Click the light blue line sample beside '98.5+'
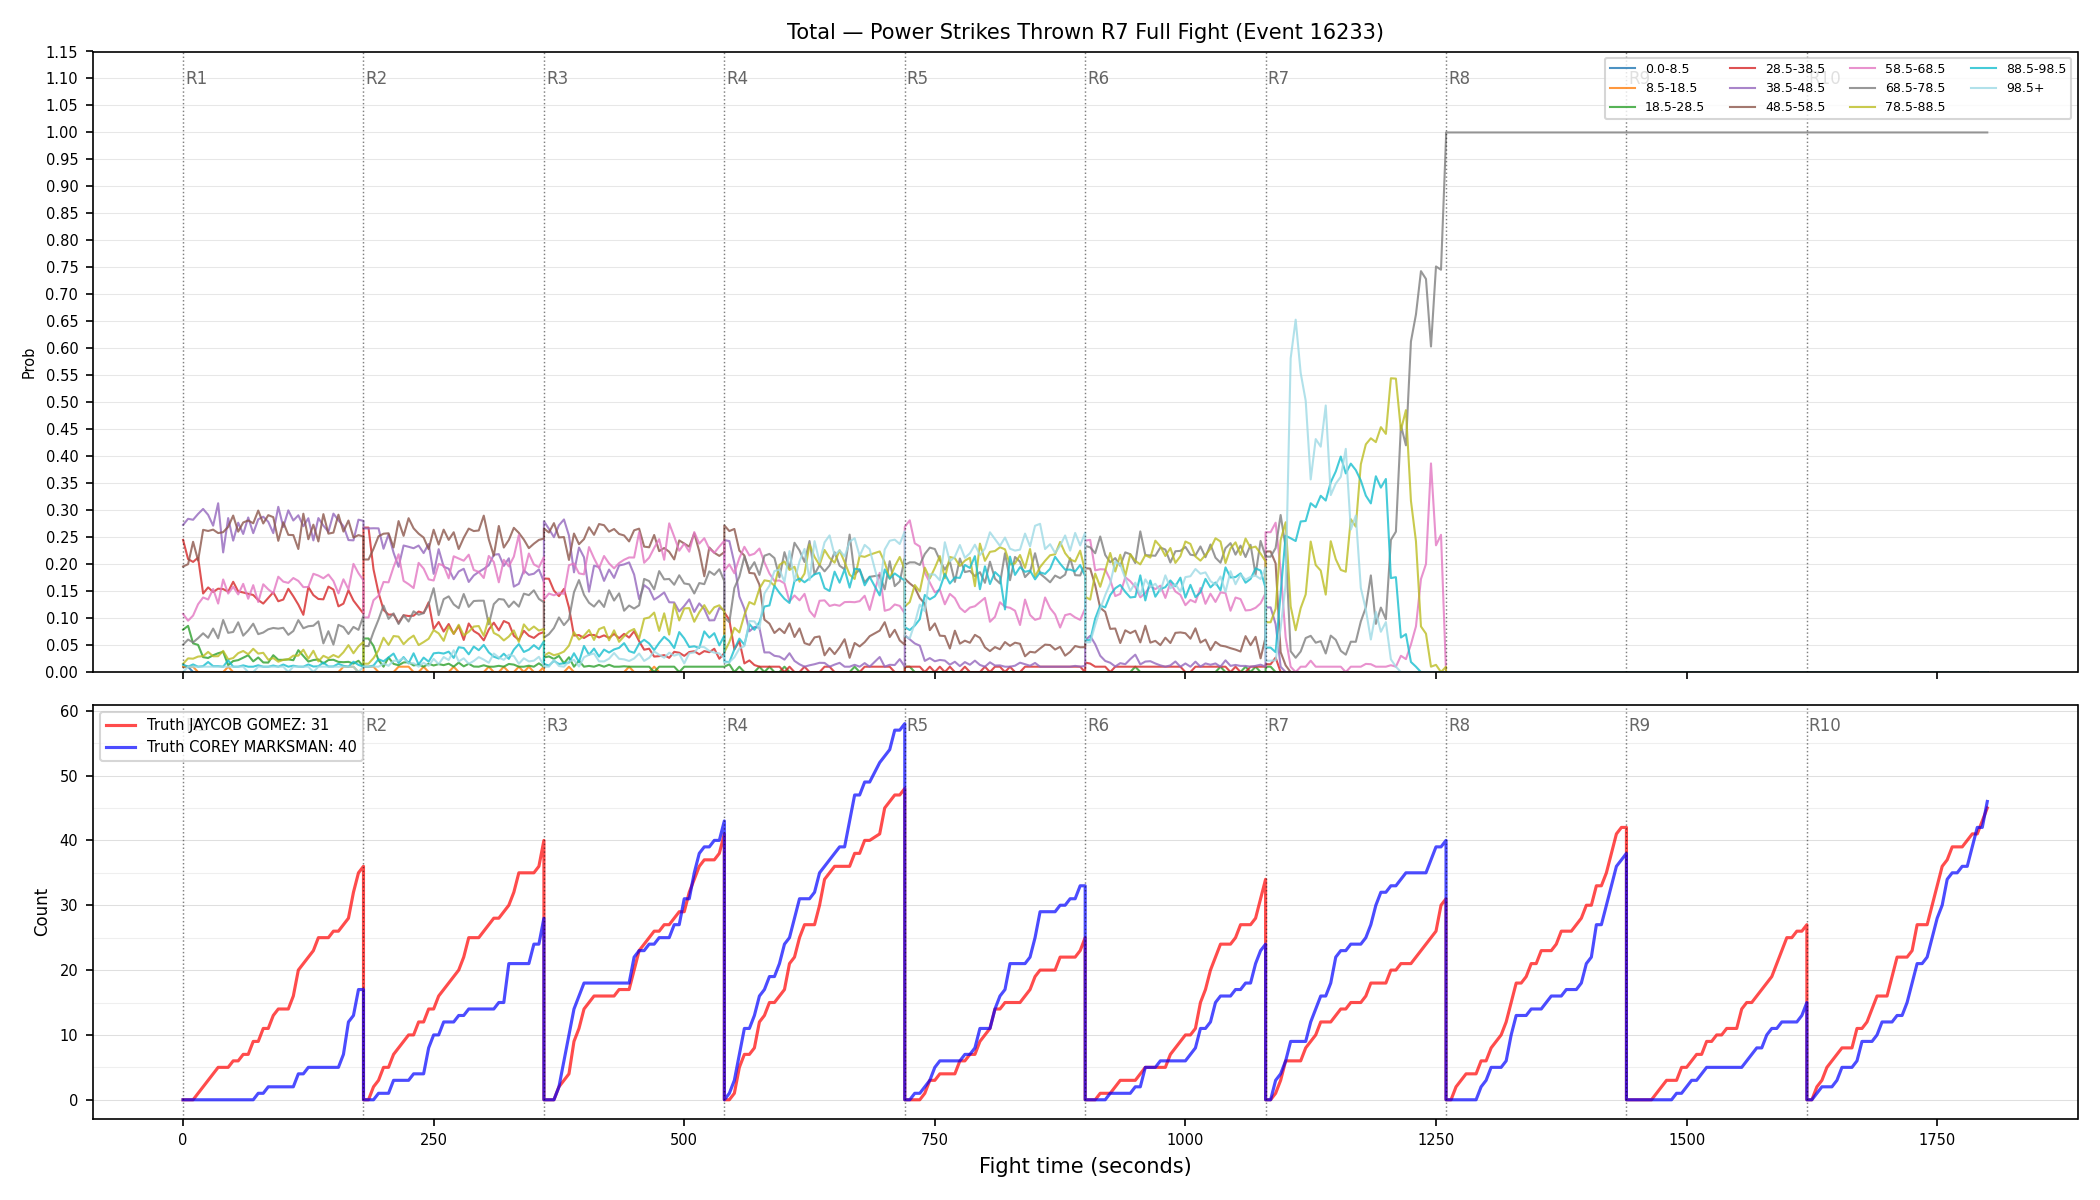The image size is (2100, 1200). 1983,88
